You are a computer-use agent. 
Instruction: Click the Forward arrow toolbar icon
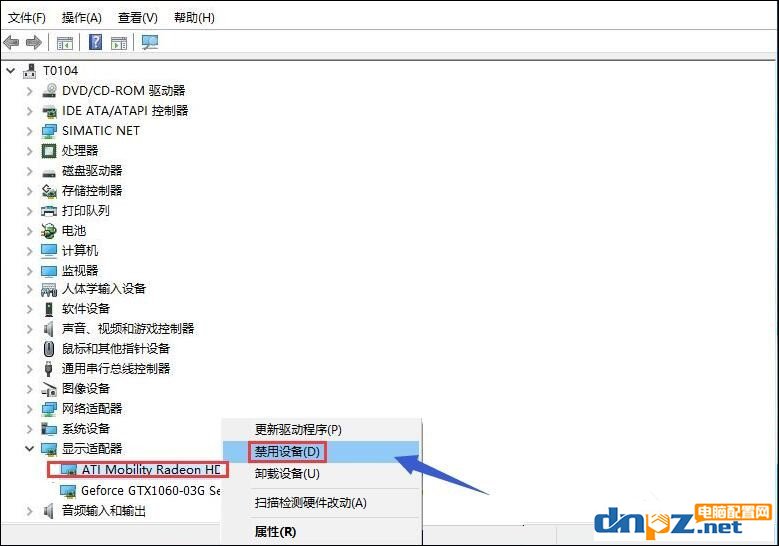pos(34,43)
